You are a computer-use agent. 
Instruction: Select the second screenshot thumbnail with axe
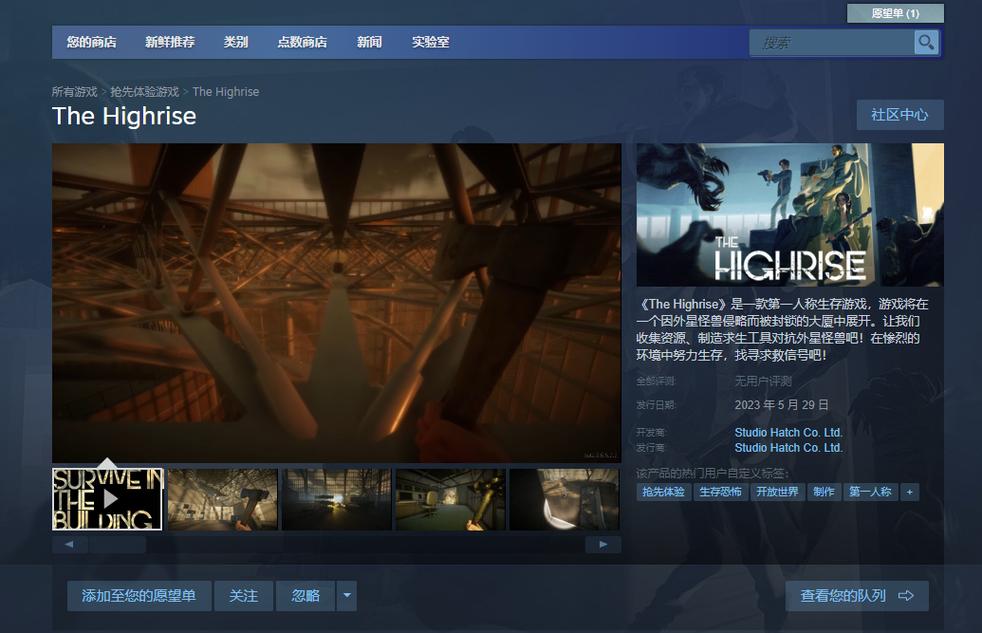coord(222,499)
